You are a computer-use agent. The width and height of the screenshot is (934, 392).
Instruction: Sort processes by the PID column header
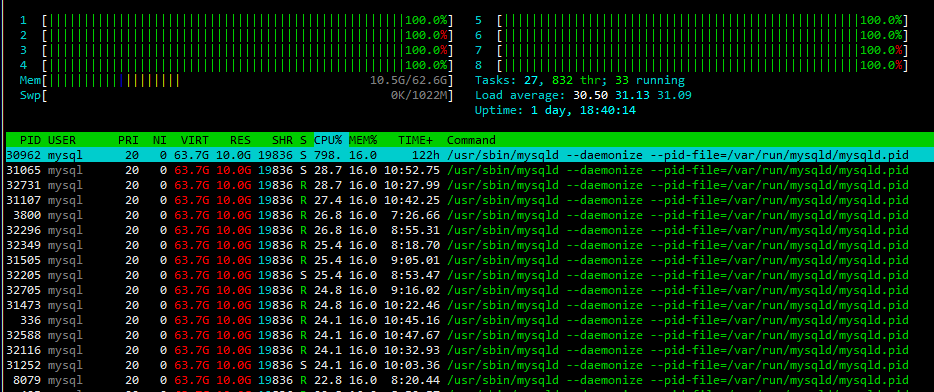[x=30, y=141]
